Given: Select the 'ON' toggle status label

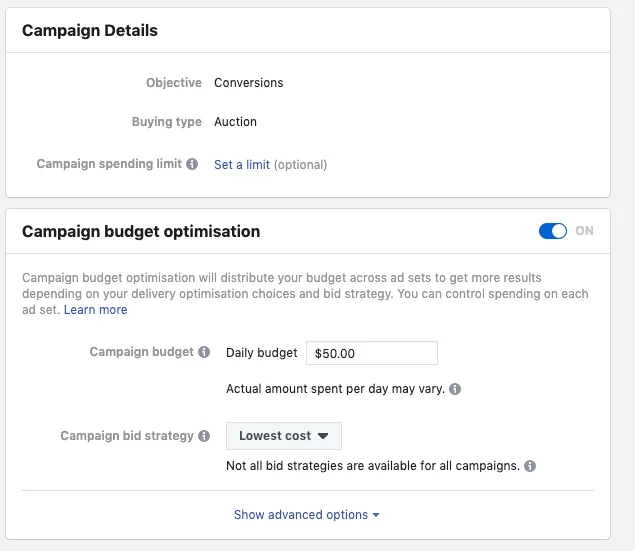Looking at the screenshot, I should click(x=584, y=231).
